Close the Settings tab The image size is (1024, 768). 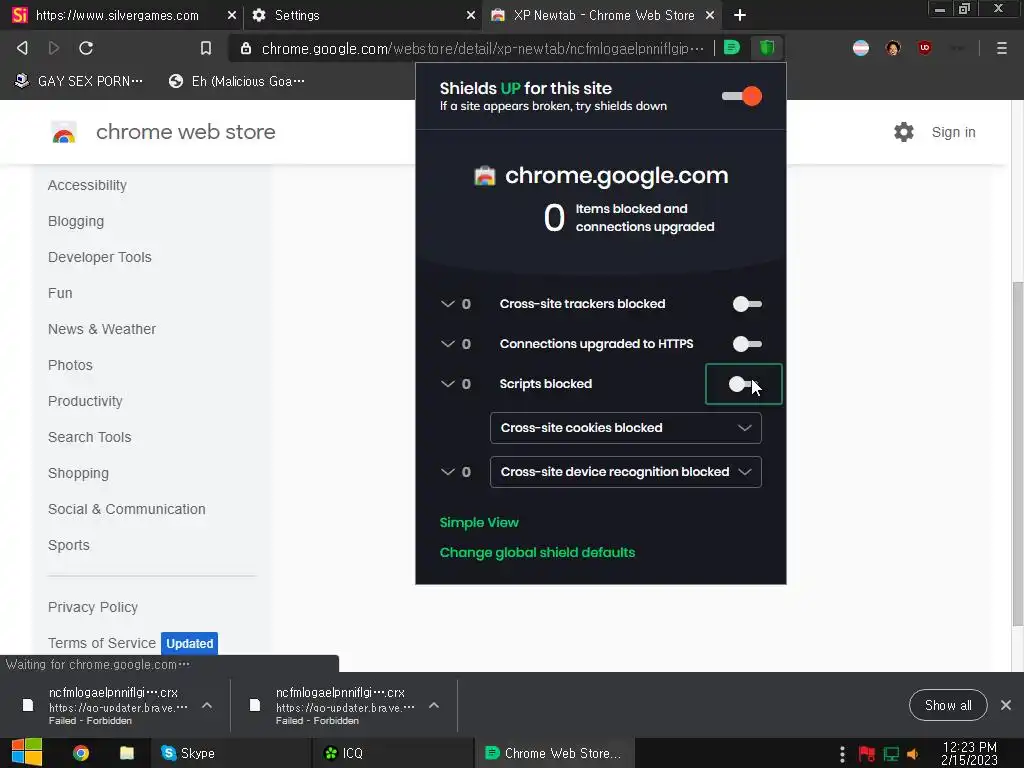click(x=471, y=15)
